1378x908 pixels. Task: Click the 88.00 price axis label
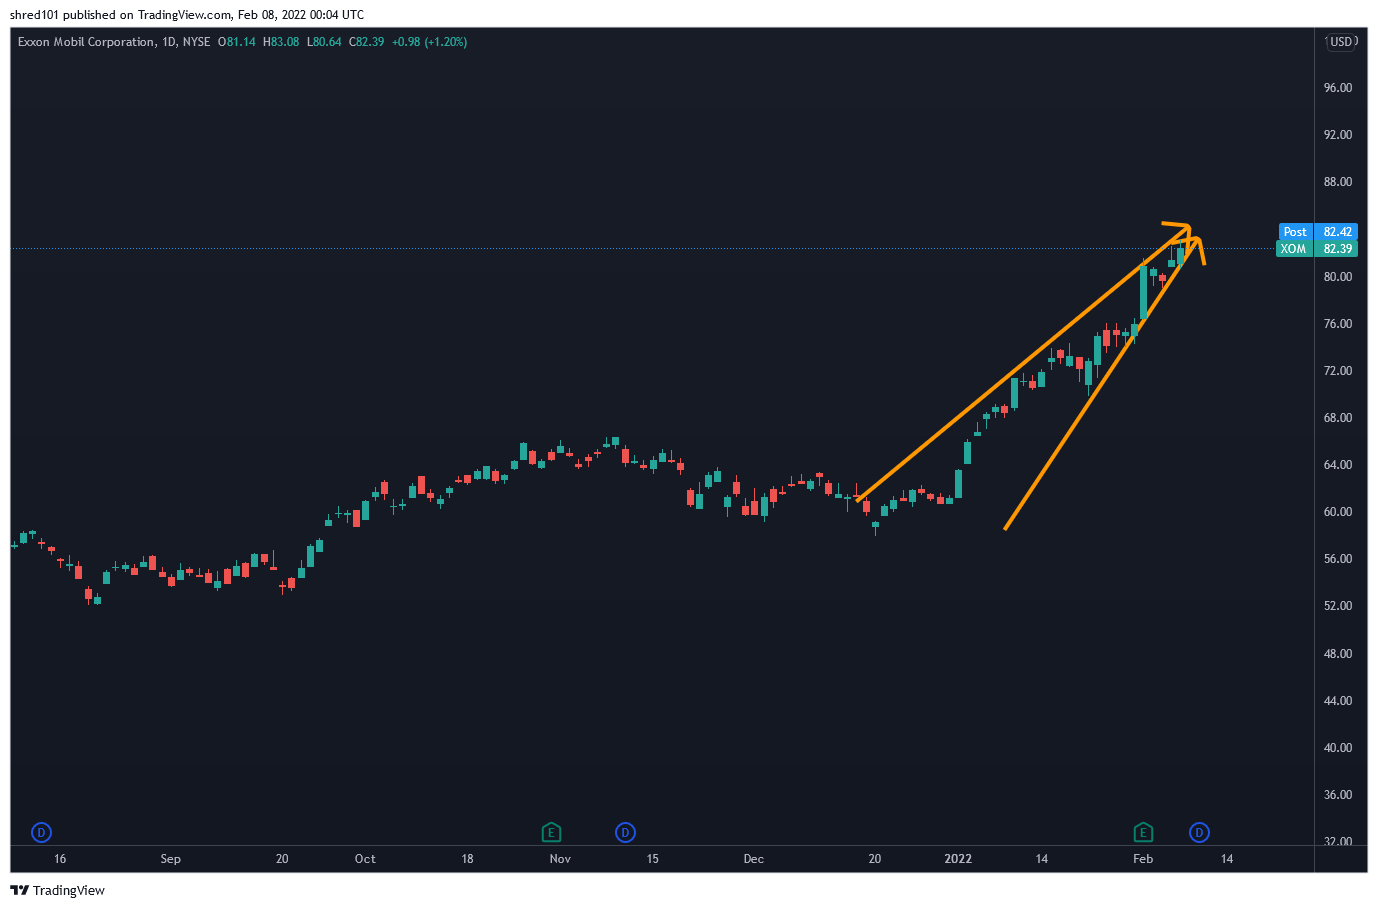pyautogui.click(x=1338, y=182)
